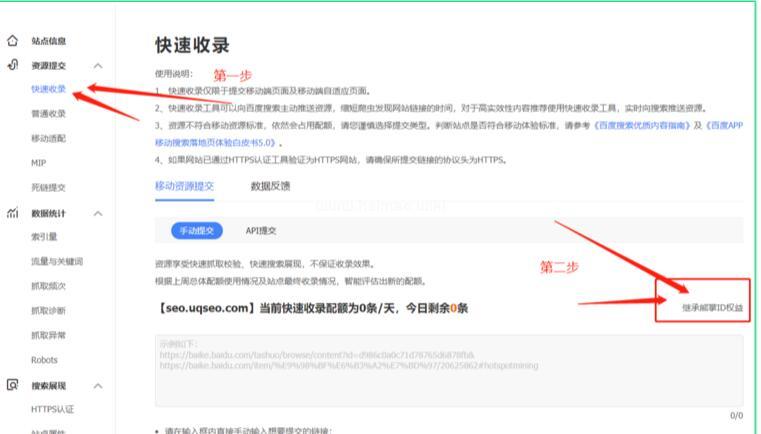
Task: Open the 死链提交 sidebar item
Action: pyautogui.click(x=49, y=187)
